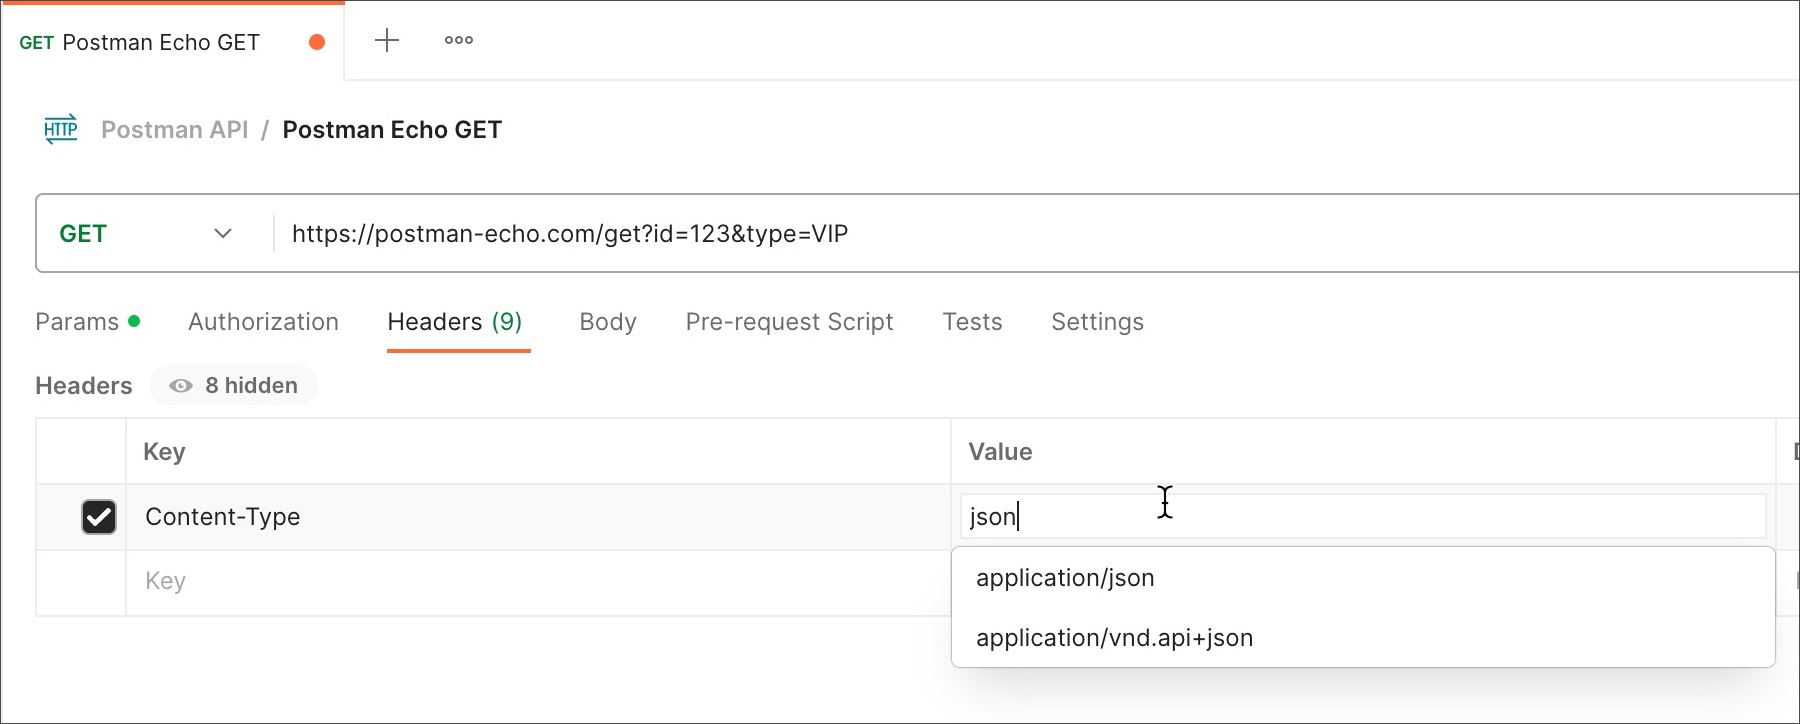Select application/json from suggestions
The image size is (1800, 724).
(x=1065, y=578)
